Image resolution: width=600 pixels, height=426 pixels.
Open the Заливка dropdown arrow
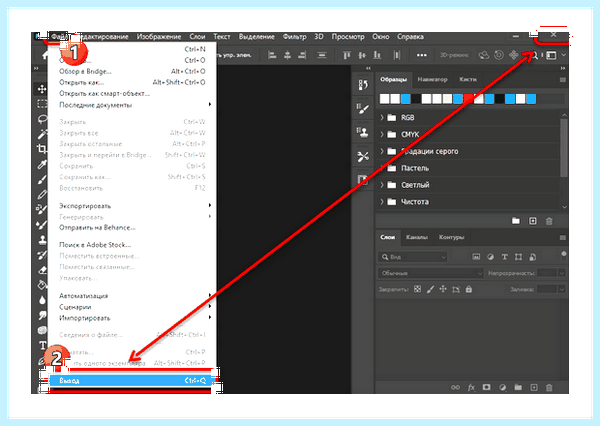(x=562, y=289)
